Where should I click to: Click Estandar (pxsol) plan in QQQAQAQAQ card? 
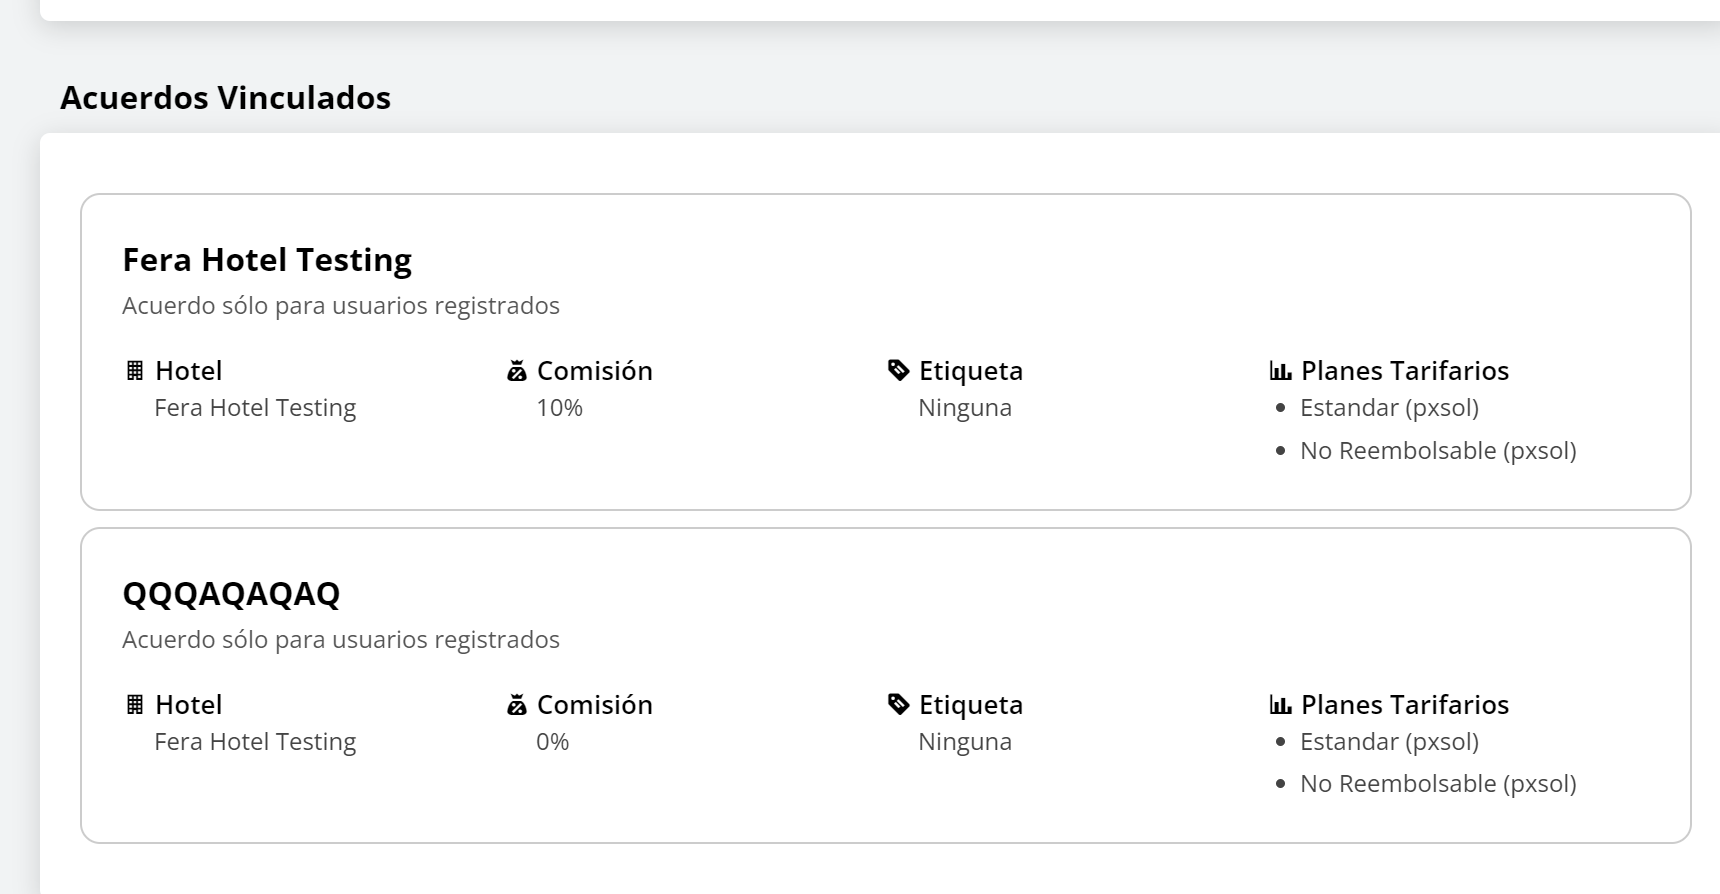[1389, 742]
